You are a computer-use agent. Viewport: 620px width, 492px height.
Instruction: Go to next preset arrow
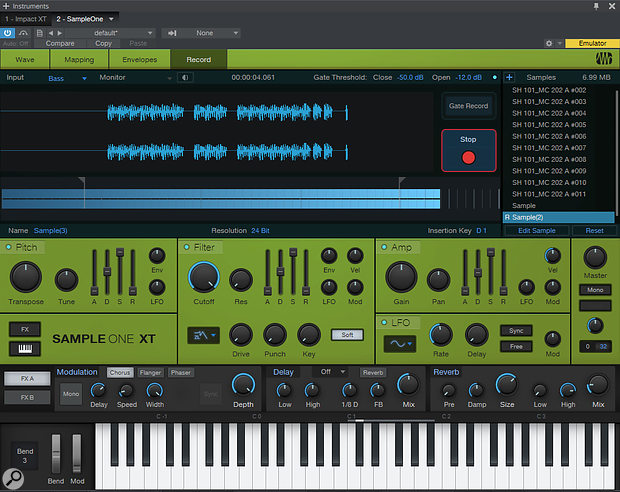pos(60,33)
